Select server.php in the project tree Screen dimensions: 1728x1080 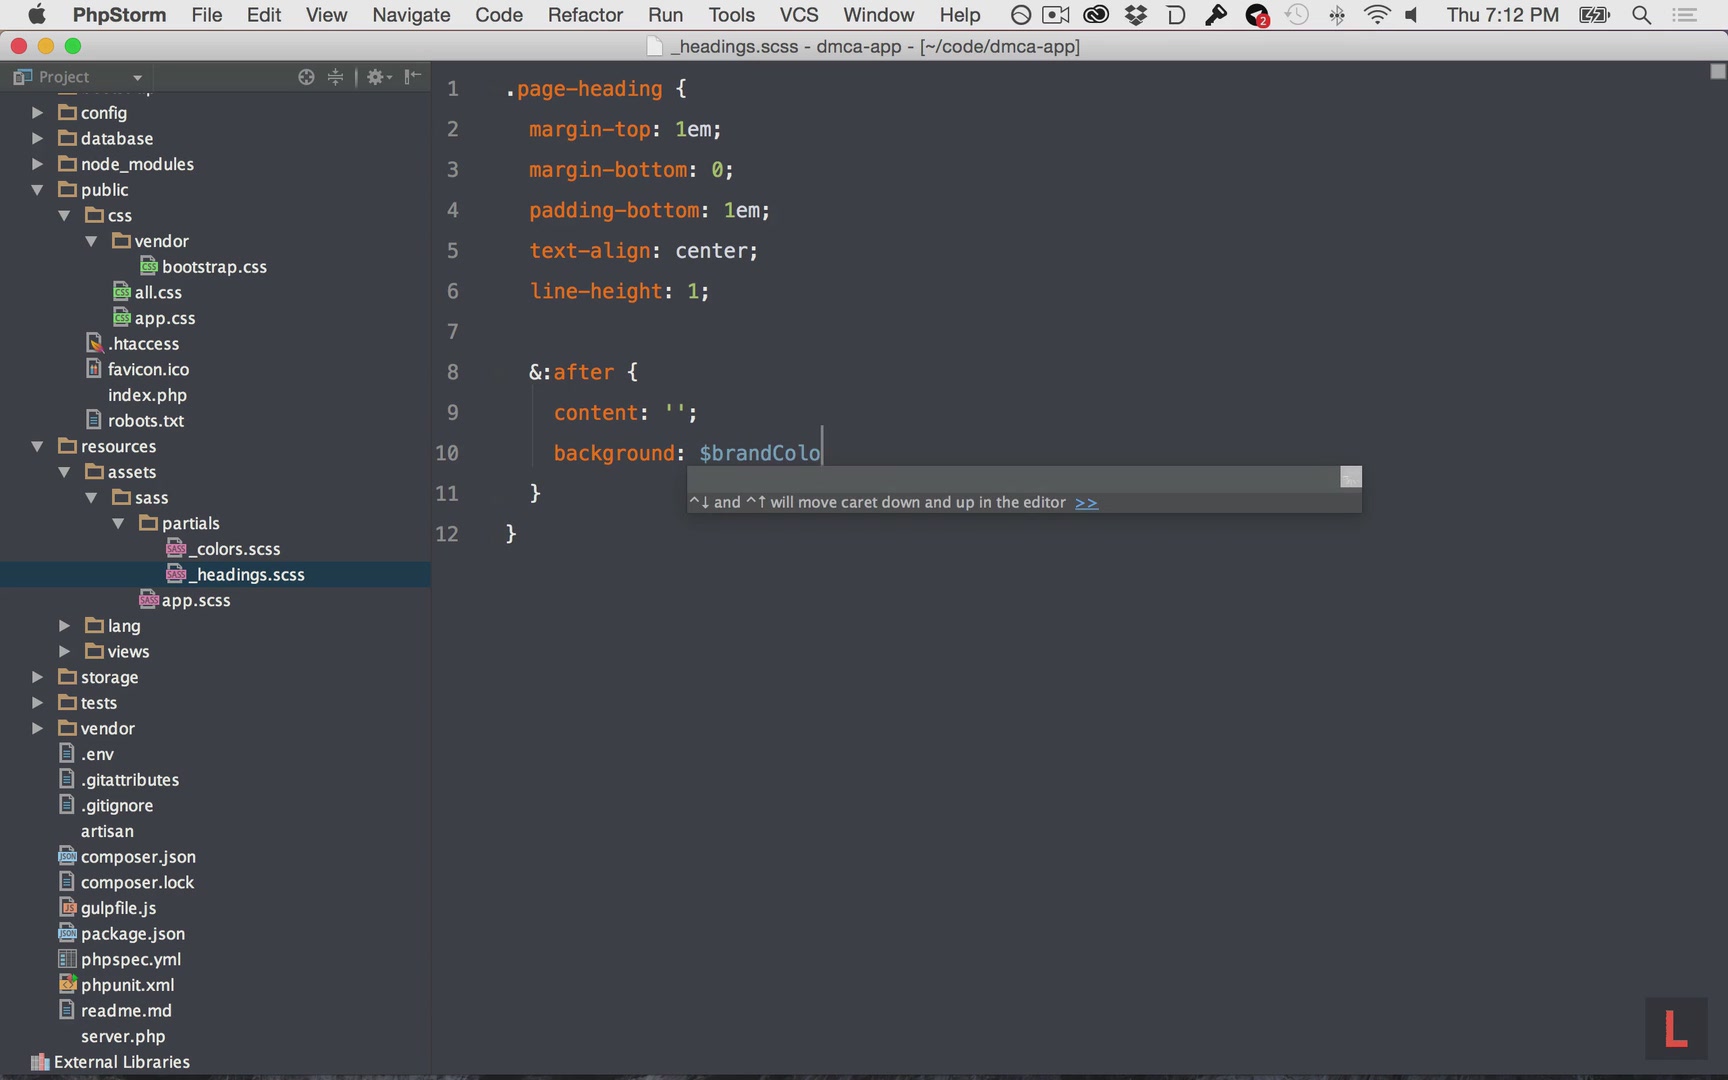pyautogui.click(x=123, y=1036)
